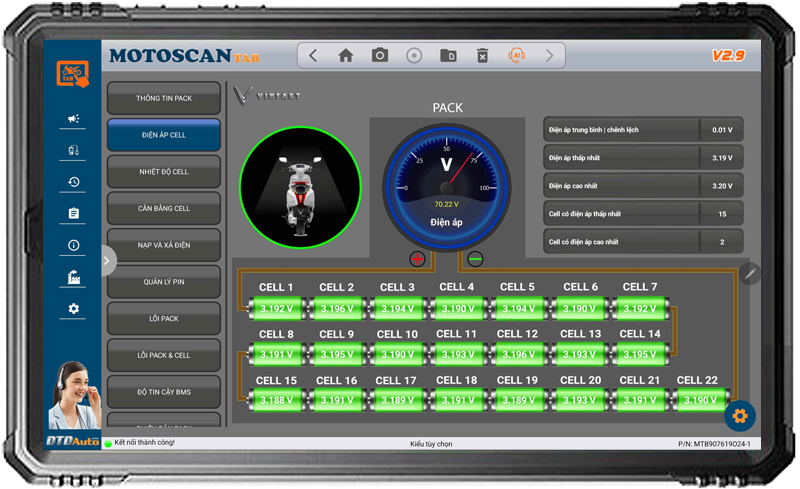
Task: Select CELL 7 battery indicator
Action: [640, 308]
